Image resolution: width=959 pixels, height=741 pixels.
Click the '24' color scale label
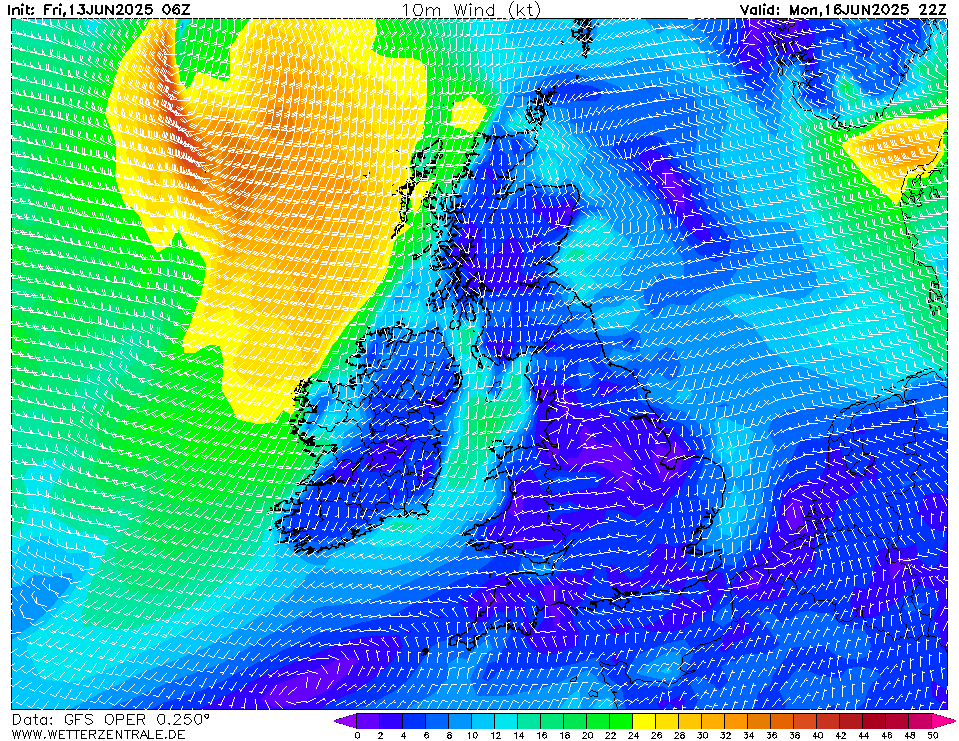click(633, 735)
